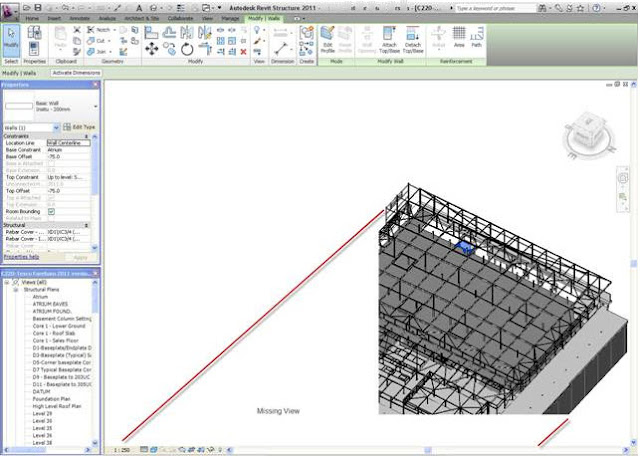Click Path reinforcement tool
Screen dimensions: 640x456
pos(476,37)
